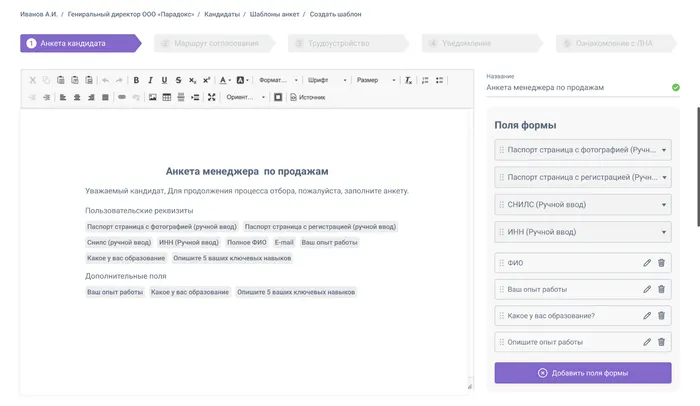This screenshot has width=700, height=406.
Task: Center align the text
Action: [76, 97]
